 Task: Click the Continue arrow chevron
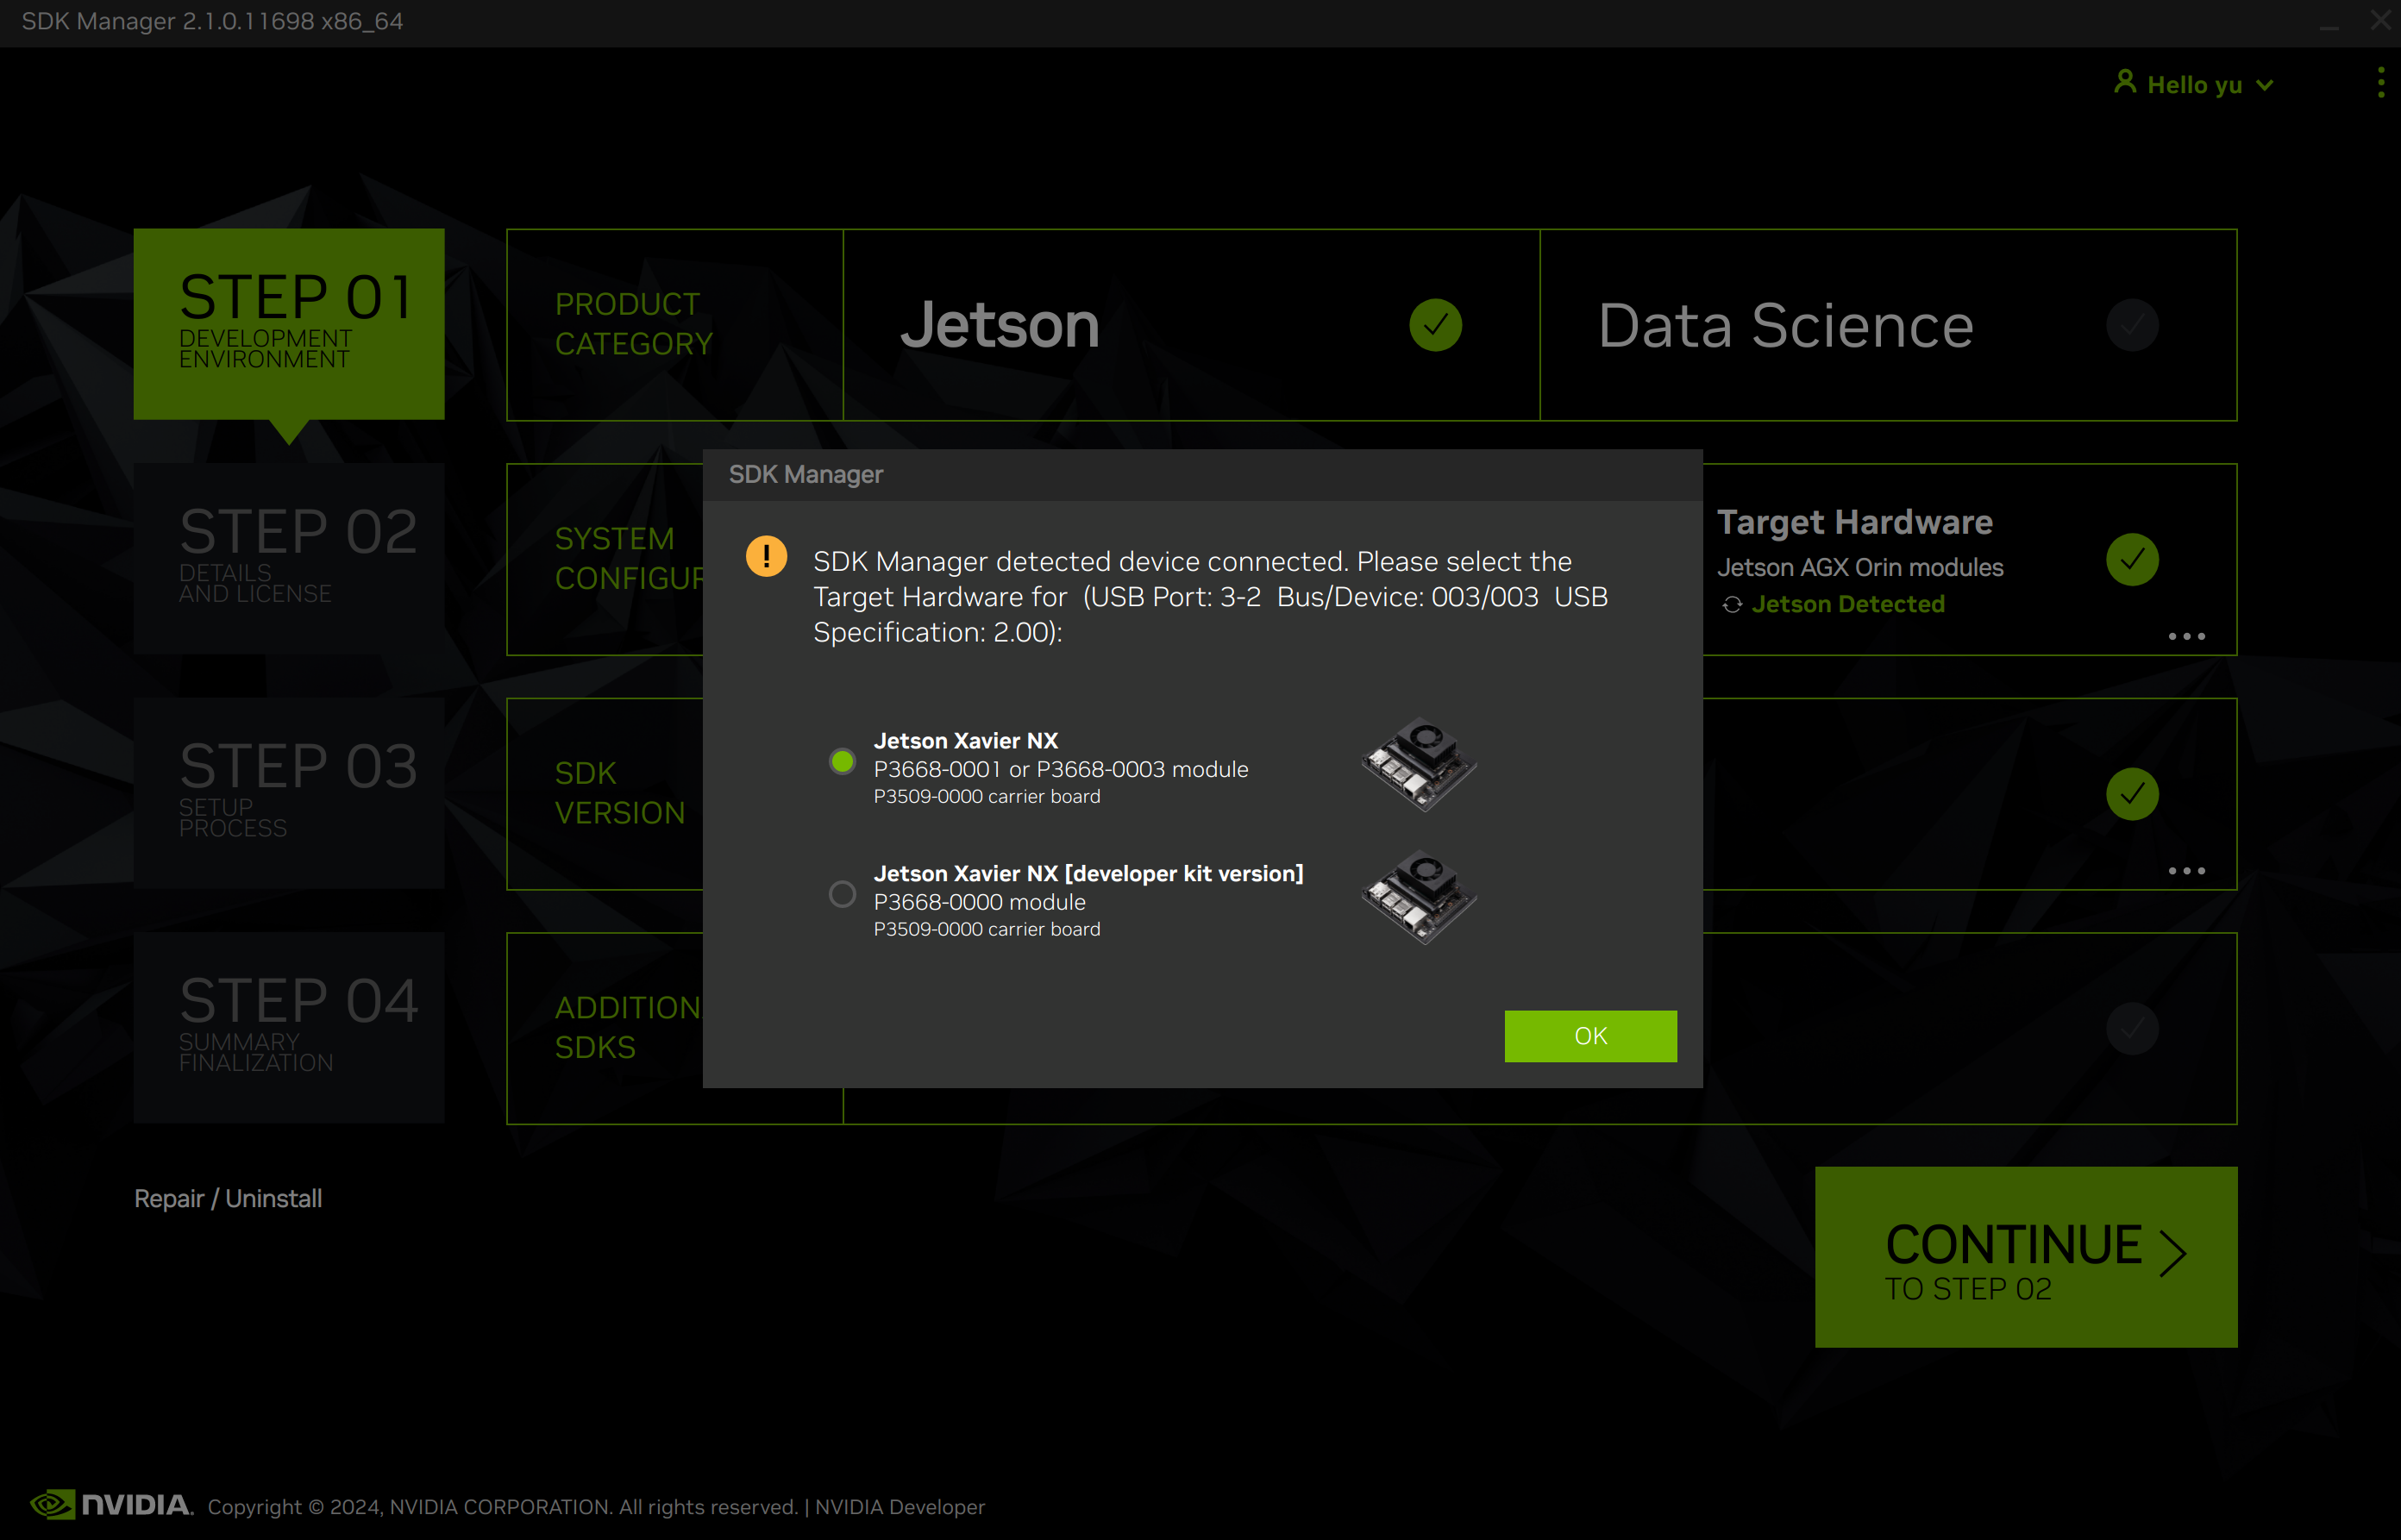tap(2172, 1254)
